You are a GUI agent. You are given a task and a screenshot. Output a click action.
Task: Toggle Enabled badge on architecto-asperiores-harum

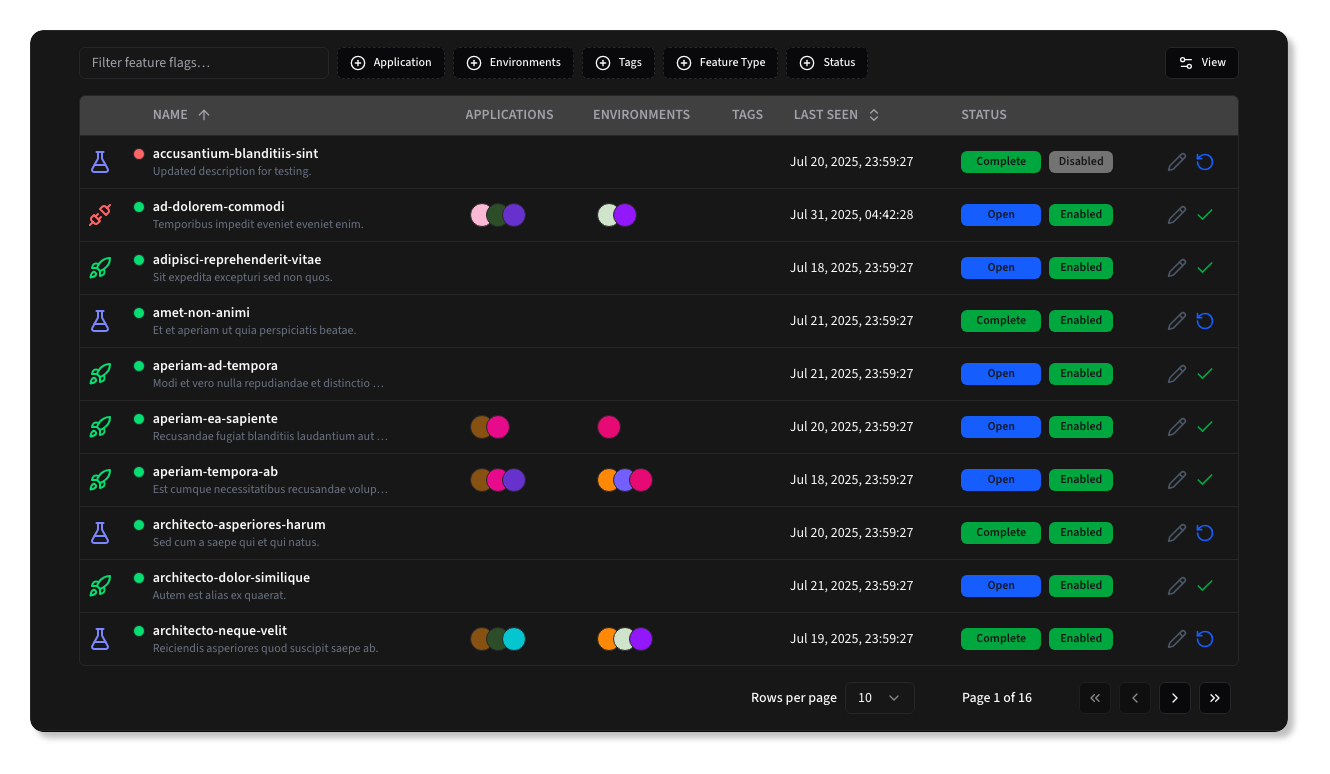point(1080,533)
